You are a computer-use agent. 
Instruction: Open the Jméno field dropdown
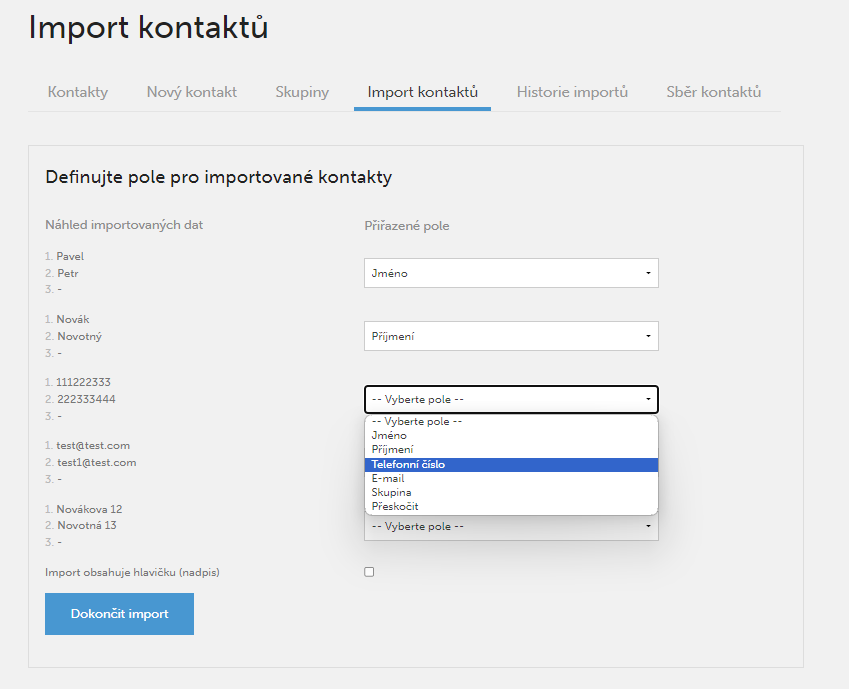511,273
